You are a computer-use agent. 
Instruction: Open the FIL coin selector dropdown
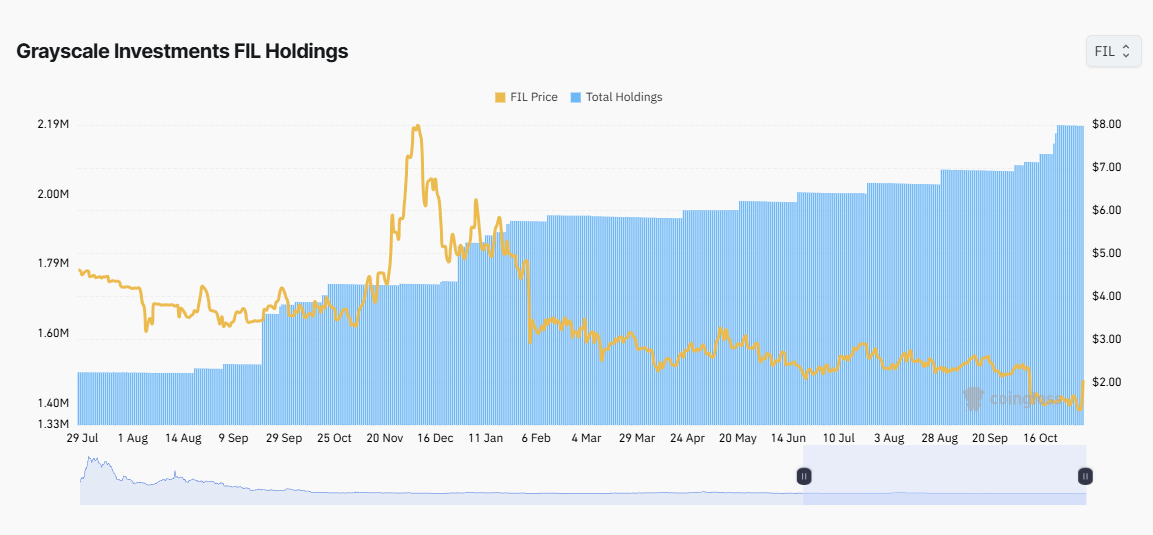(x=1113, y=51)
